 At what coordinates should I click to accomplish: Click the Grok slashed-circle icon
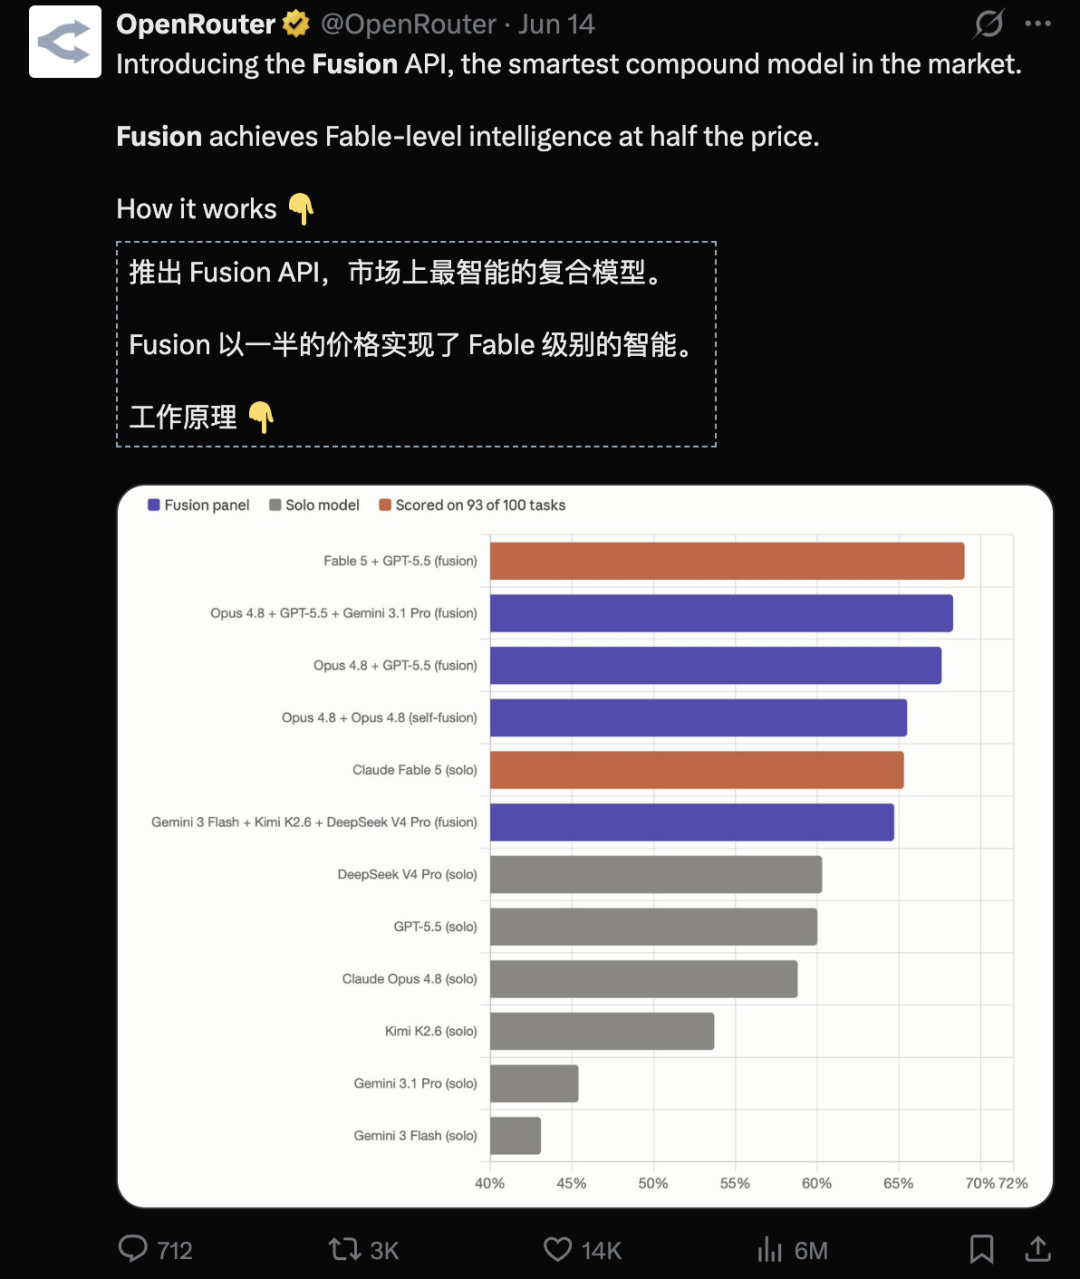pos(988,23)
